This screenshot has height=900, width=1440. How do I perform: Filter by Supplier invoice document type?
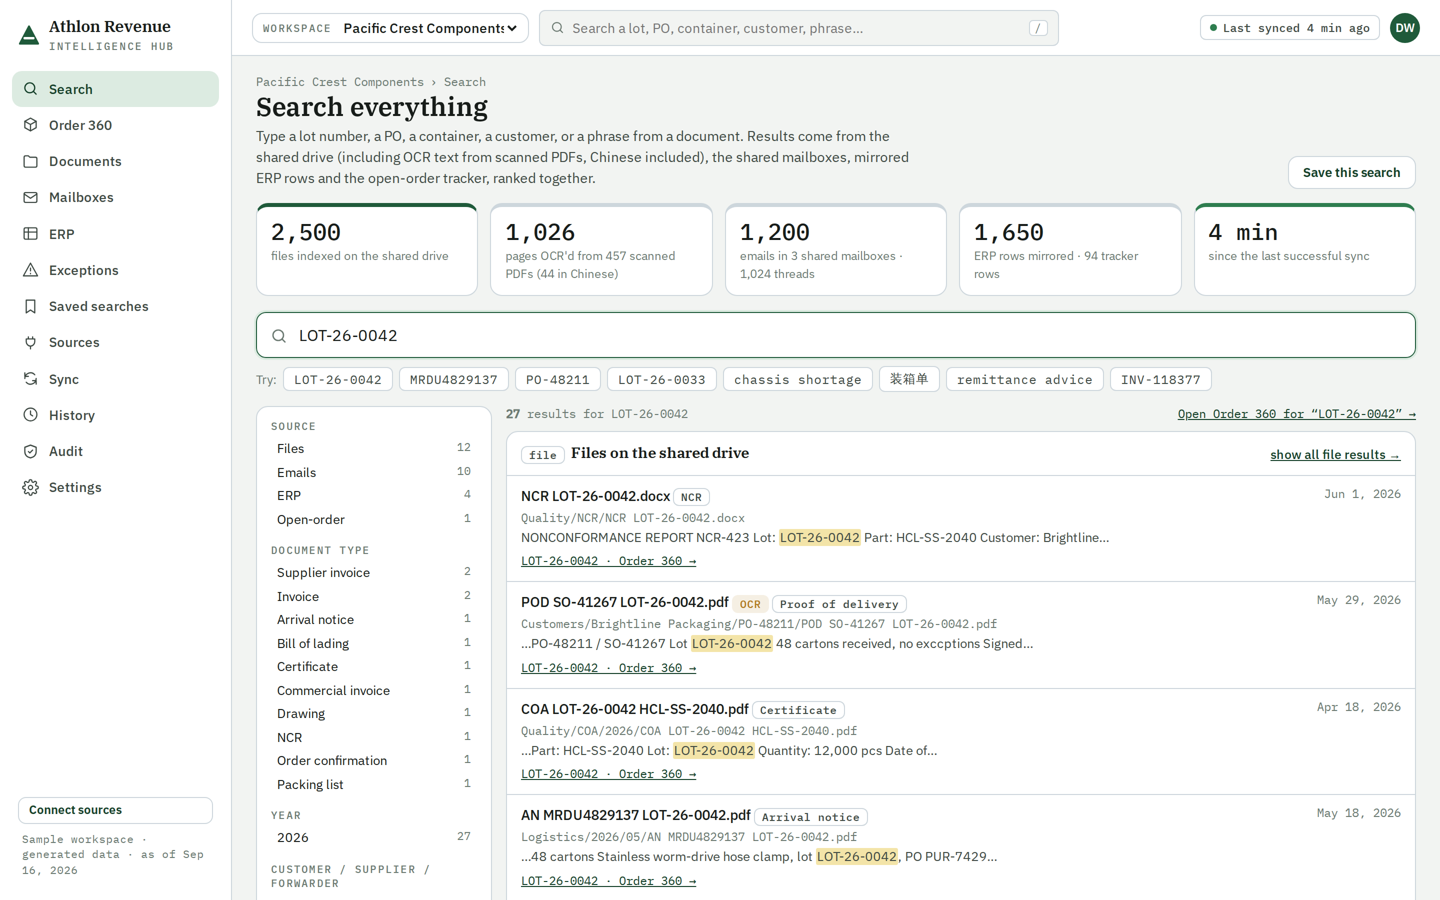pos(373,572)
